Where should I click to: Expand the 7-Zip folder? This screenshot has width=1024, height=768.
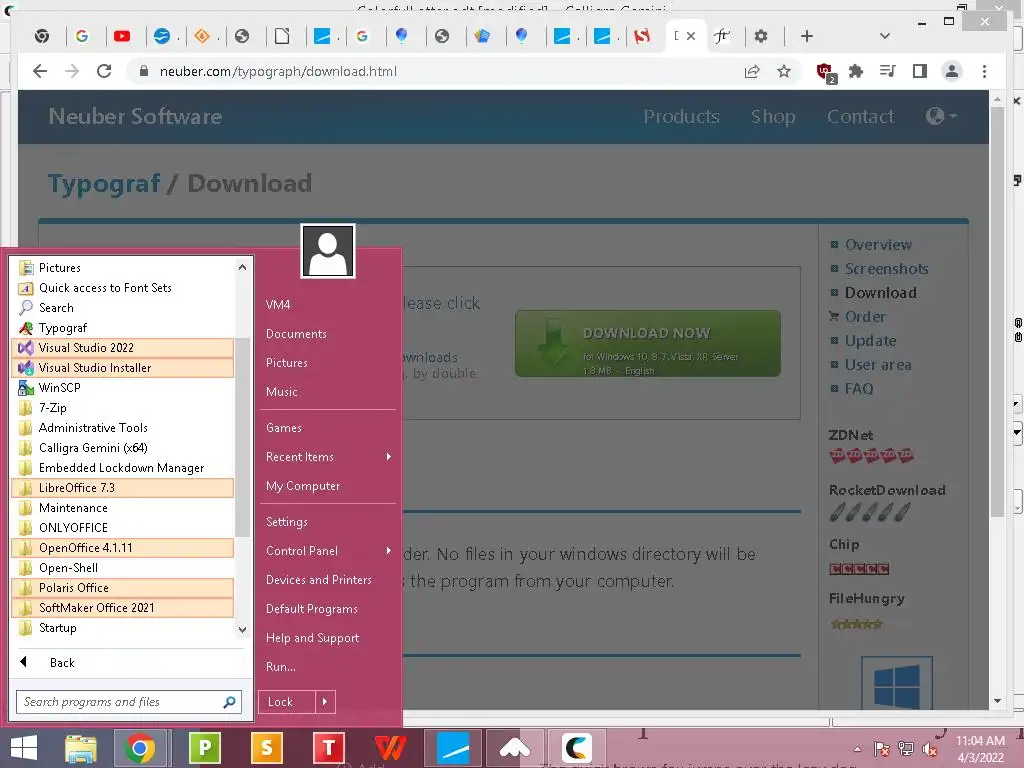(x=123, y=408)
